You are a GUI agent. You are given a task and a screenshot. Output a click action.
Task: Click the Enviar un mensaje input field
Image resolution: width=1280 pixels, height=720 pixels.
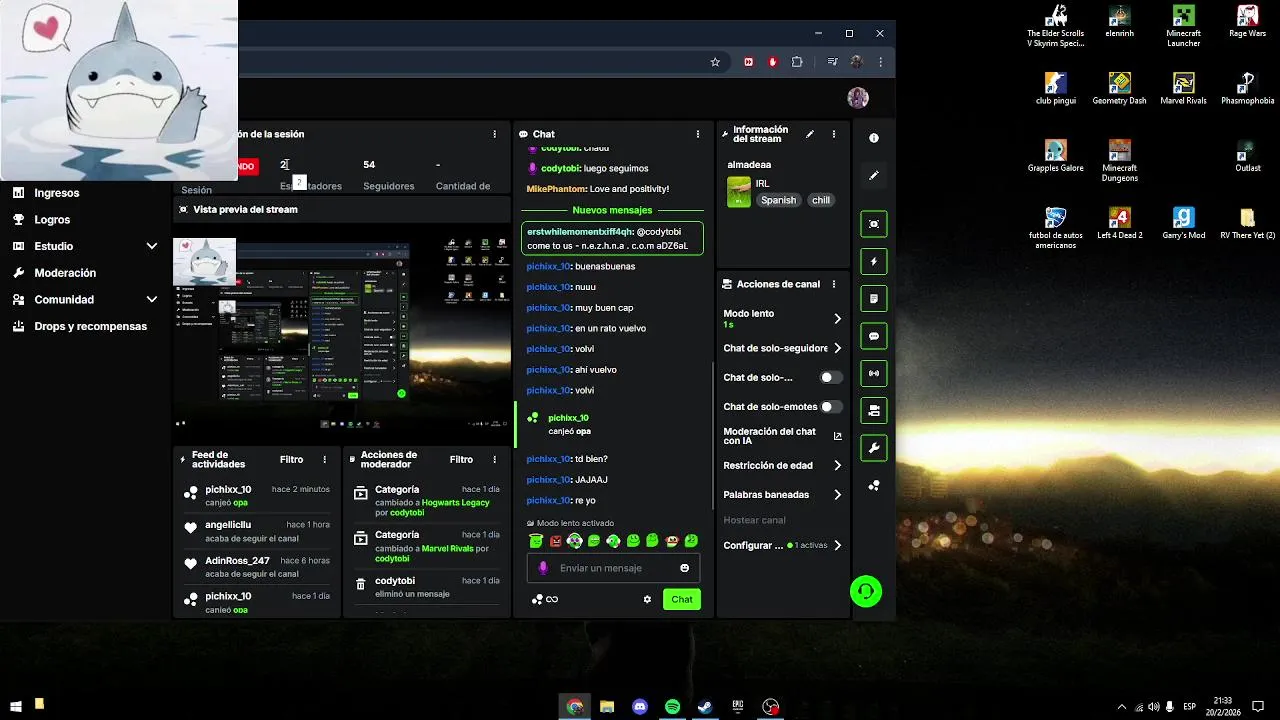point(613,568)
